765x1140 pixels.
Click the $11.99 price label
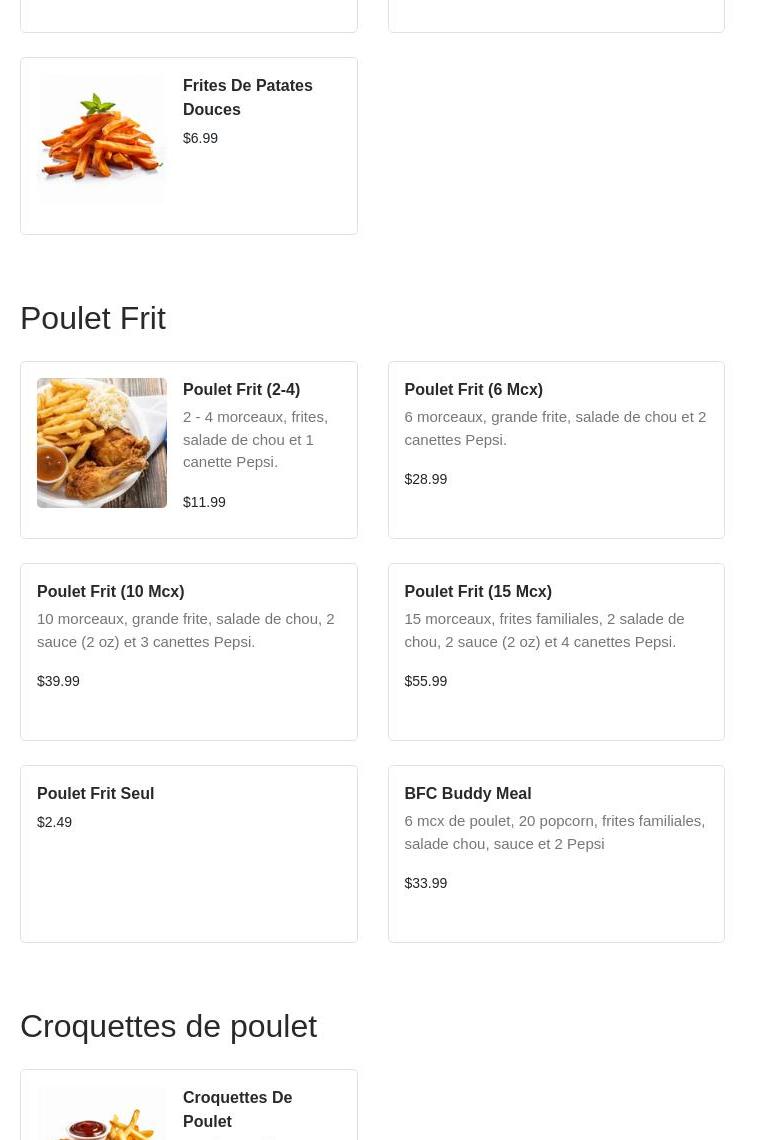click(204, 502)
